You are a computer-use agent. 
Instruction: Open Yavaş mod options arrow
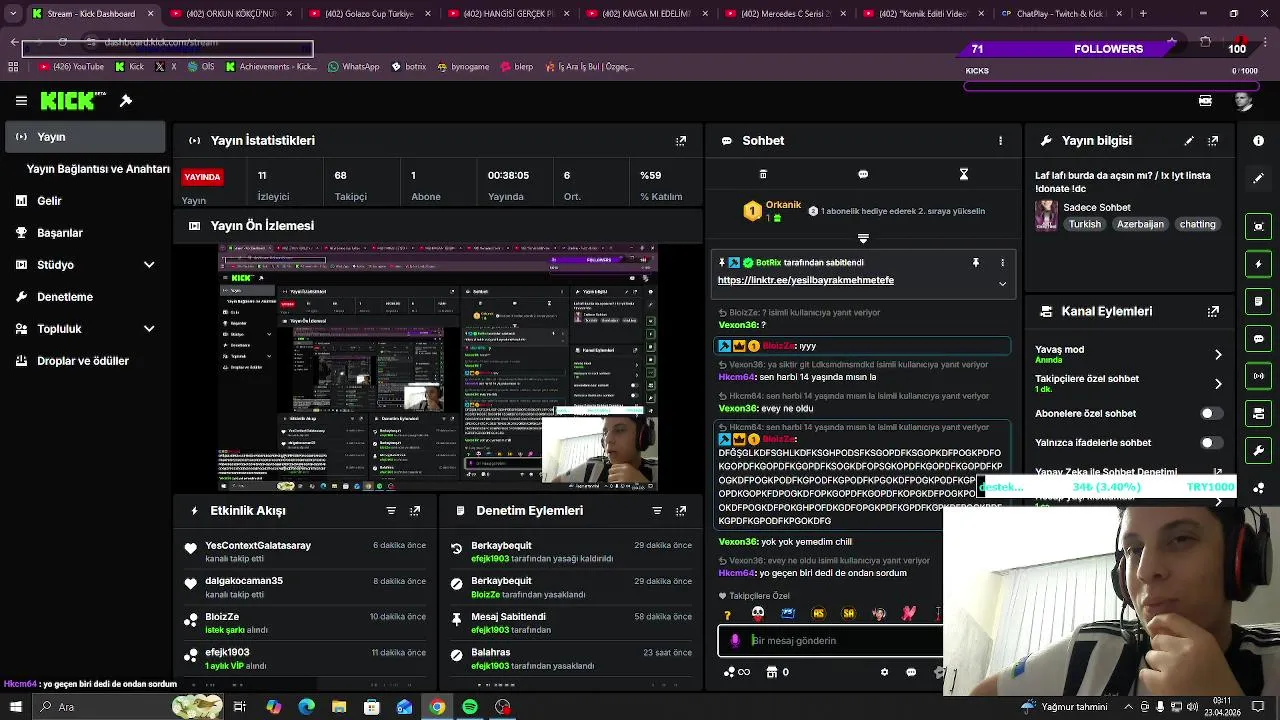click(1218, 355)
